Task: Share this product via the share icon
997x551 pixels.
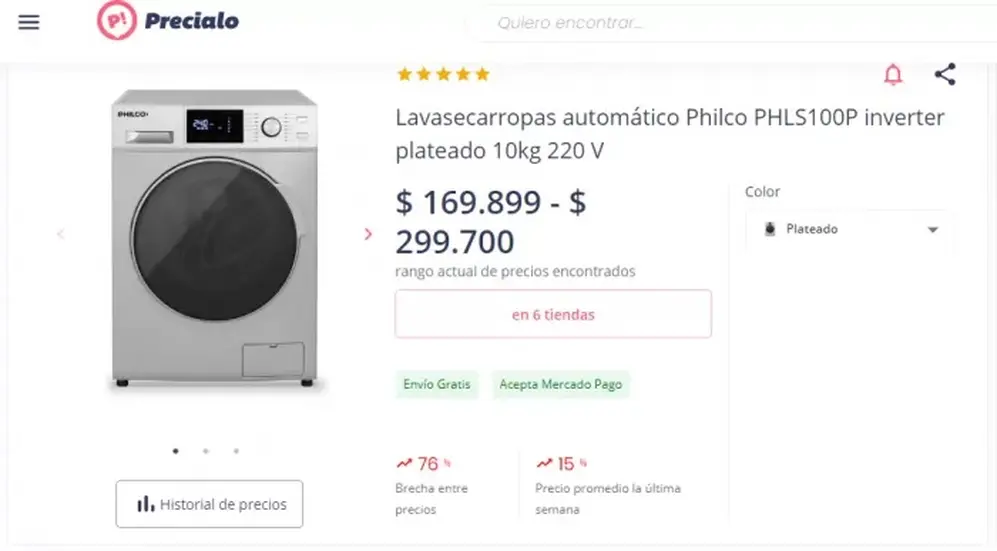Action: click(945, 74)
